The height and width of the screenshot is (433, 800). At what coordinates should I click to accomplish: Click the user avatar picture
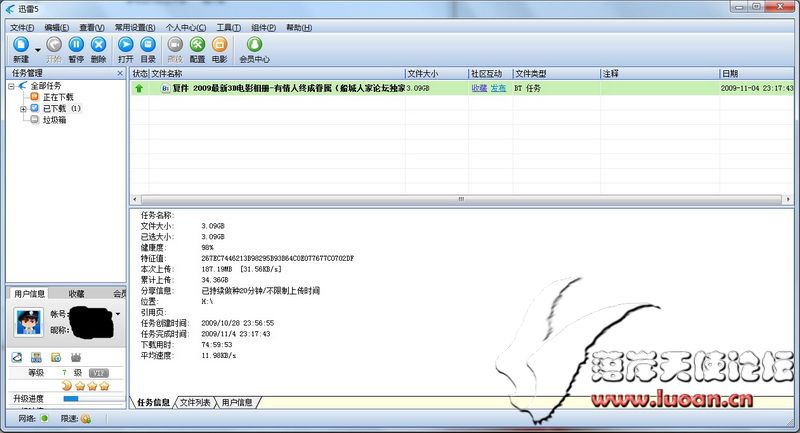pyautogui.click(x=29, y=322)
